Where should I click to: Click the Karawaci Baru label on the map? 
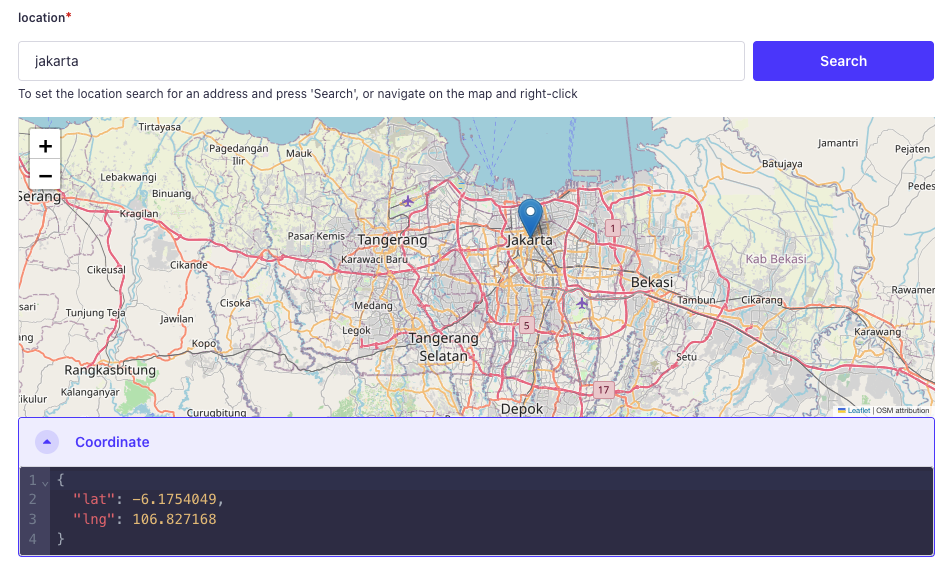click(374, 260)
